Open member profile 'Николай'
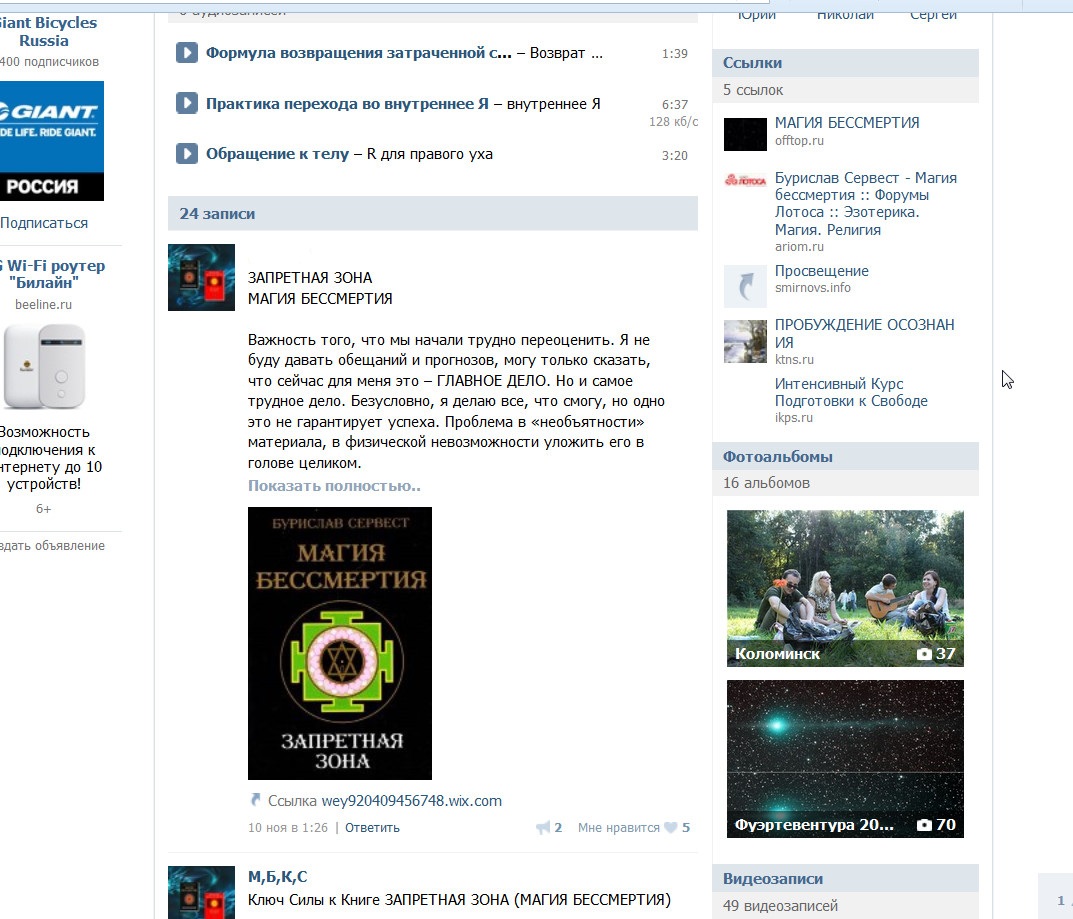Image resolution: width=1073 pixels, height=919 pixels. coord(845,15)
